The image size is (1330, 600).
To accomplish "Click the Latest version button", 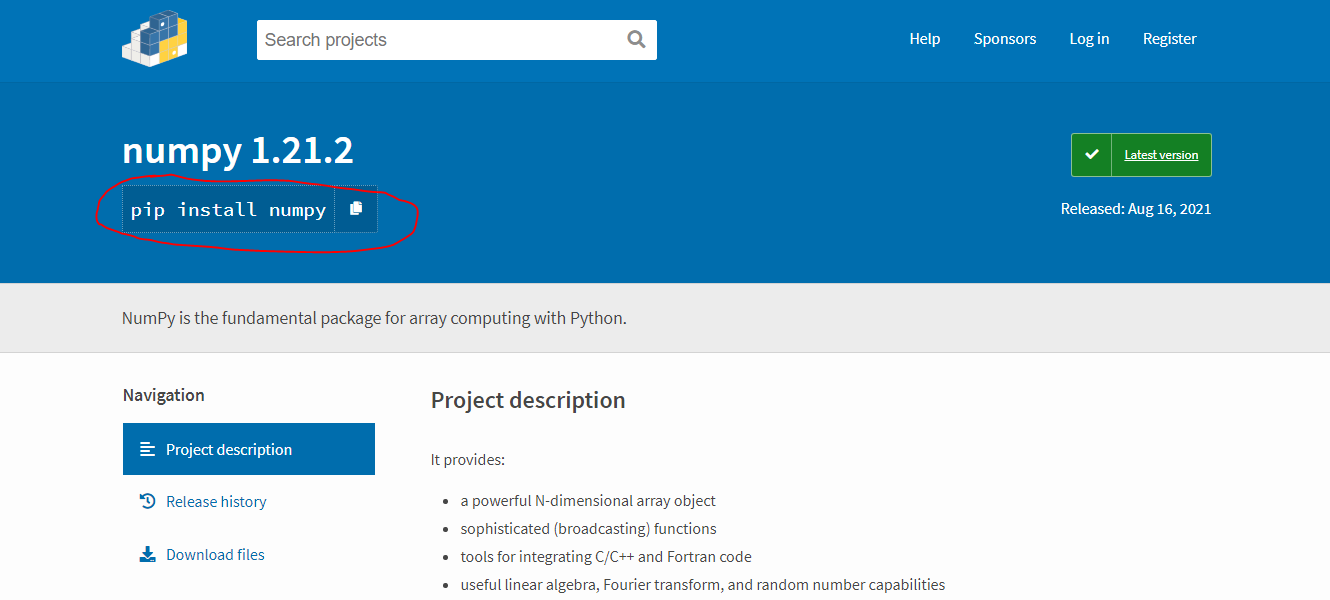I will (1141, 155).
